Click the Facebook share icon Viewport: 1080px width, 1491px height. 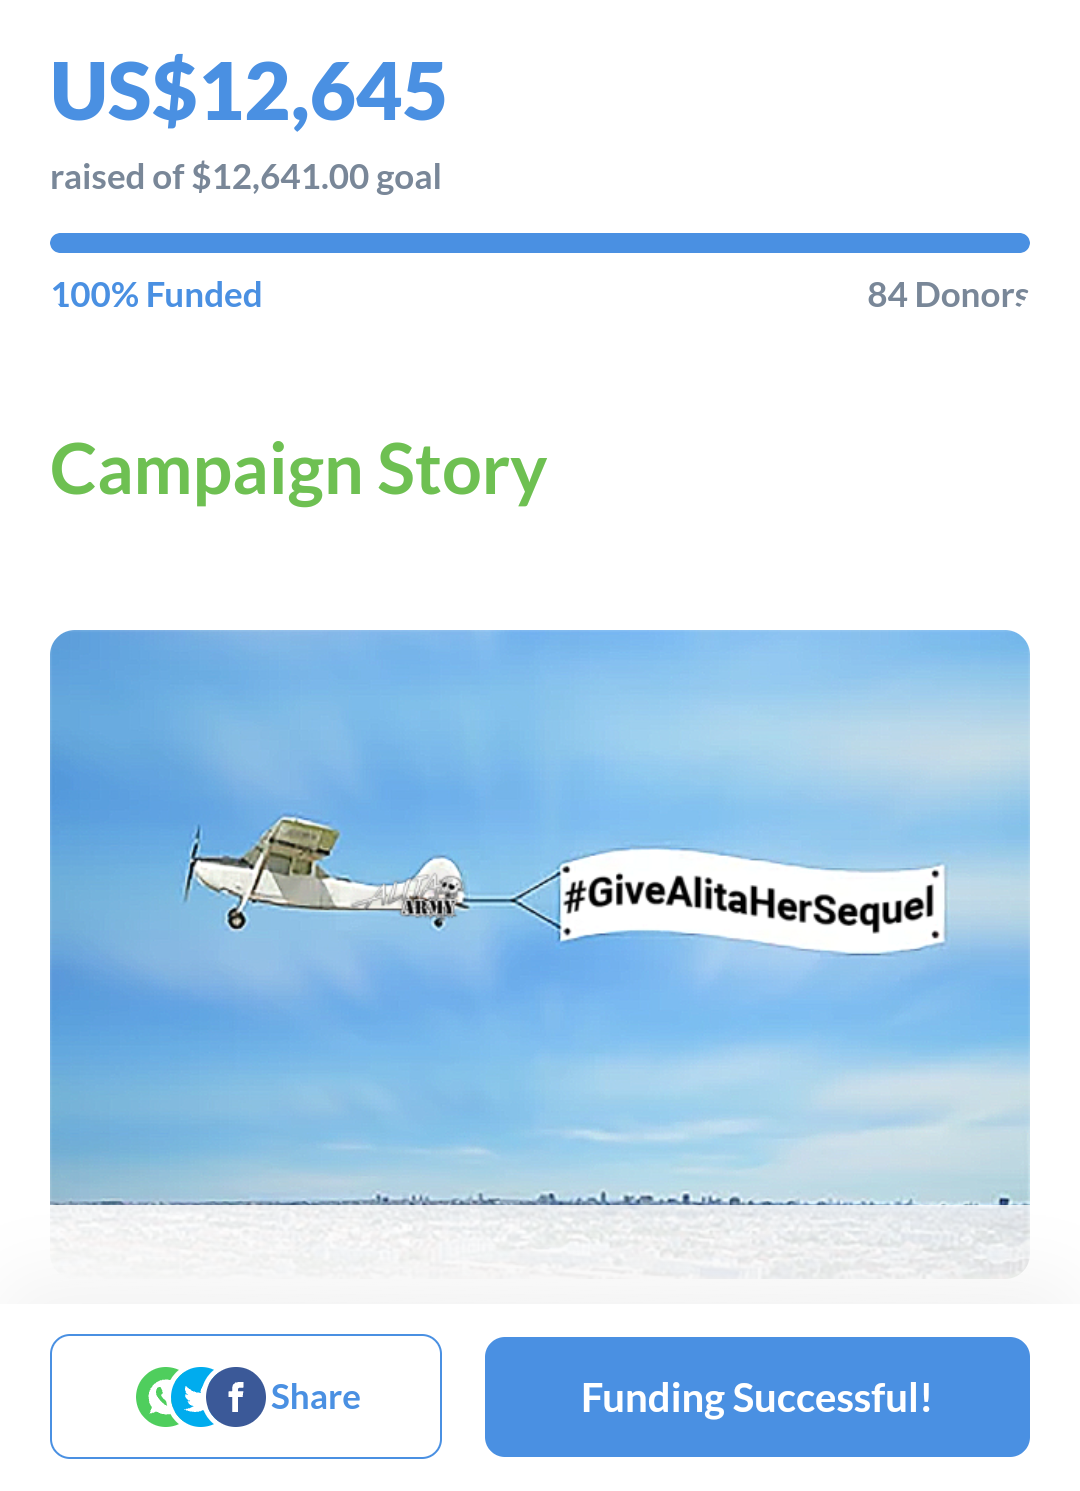(236, 1397)
